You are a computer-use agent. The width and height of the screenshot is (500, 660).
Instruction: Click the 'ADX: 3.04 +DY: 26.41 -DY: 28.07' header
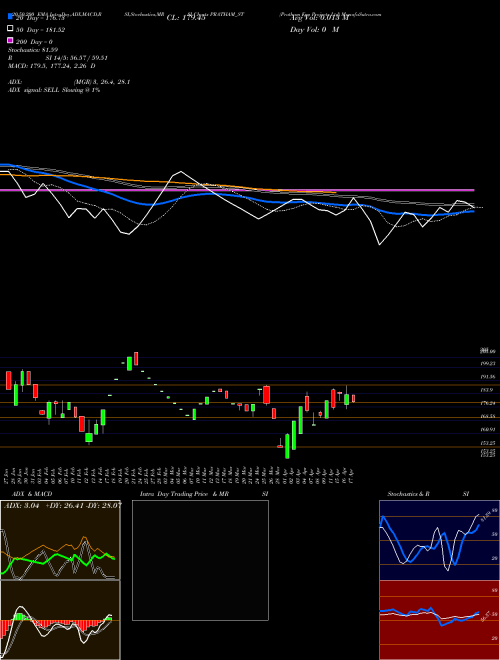click(x=62, y=506)
